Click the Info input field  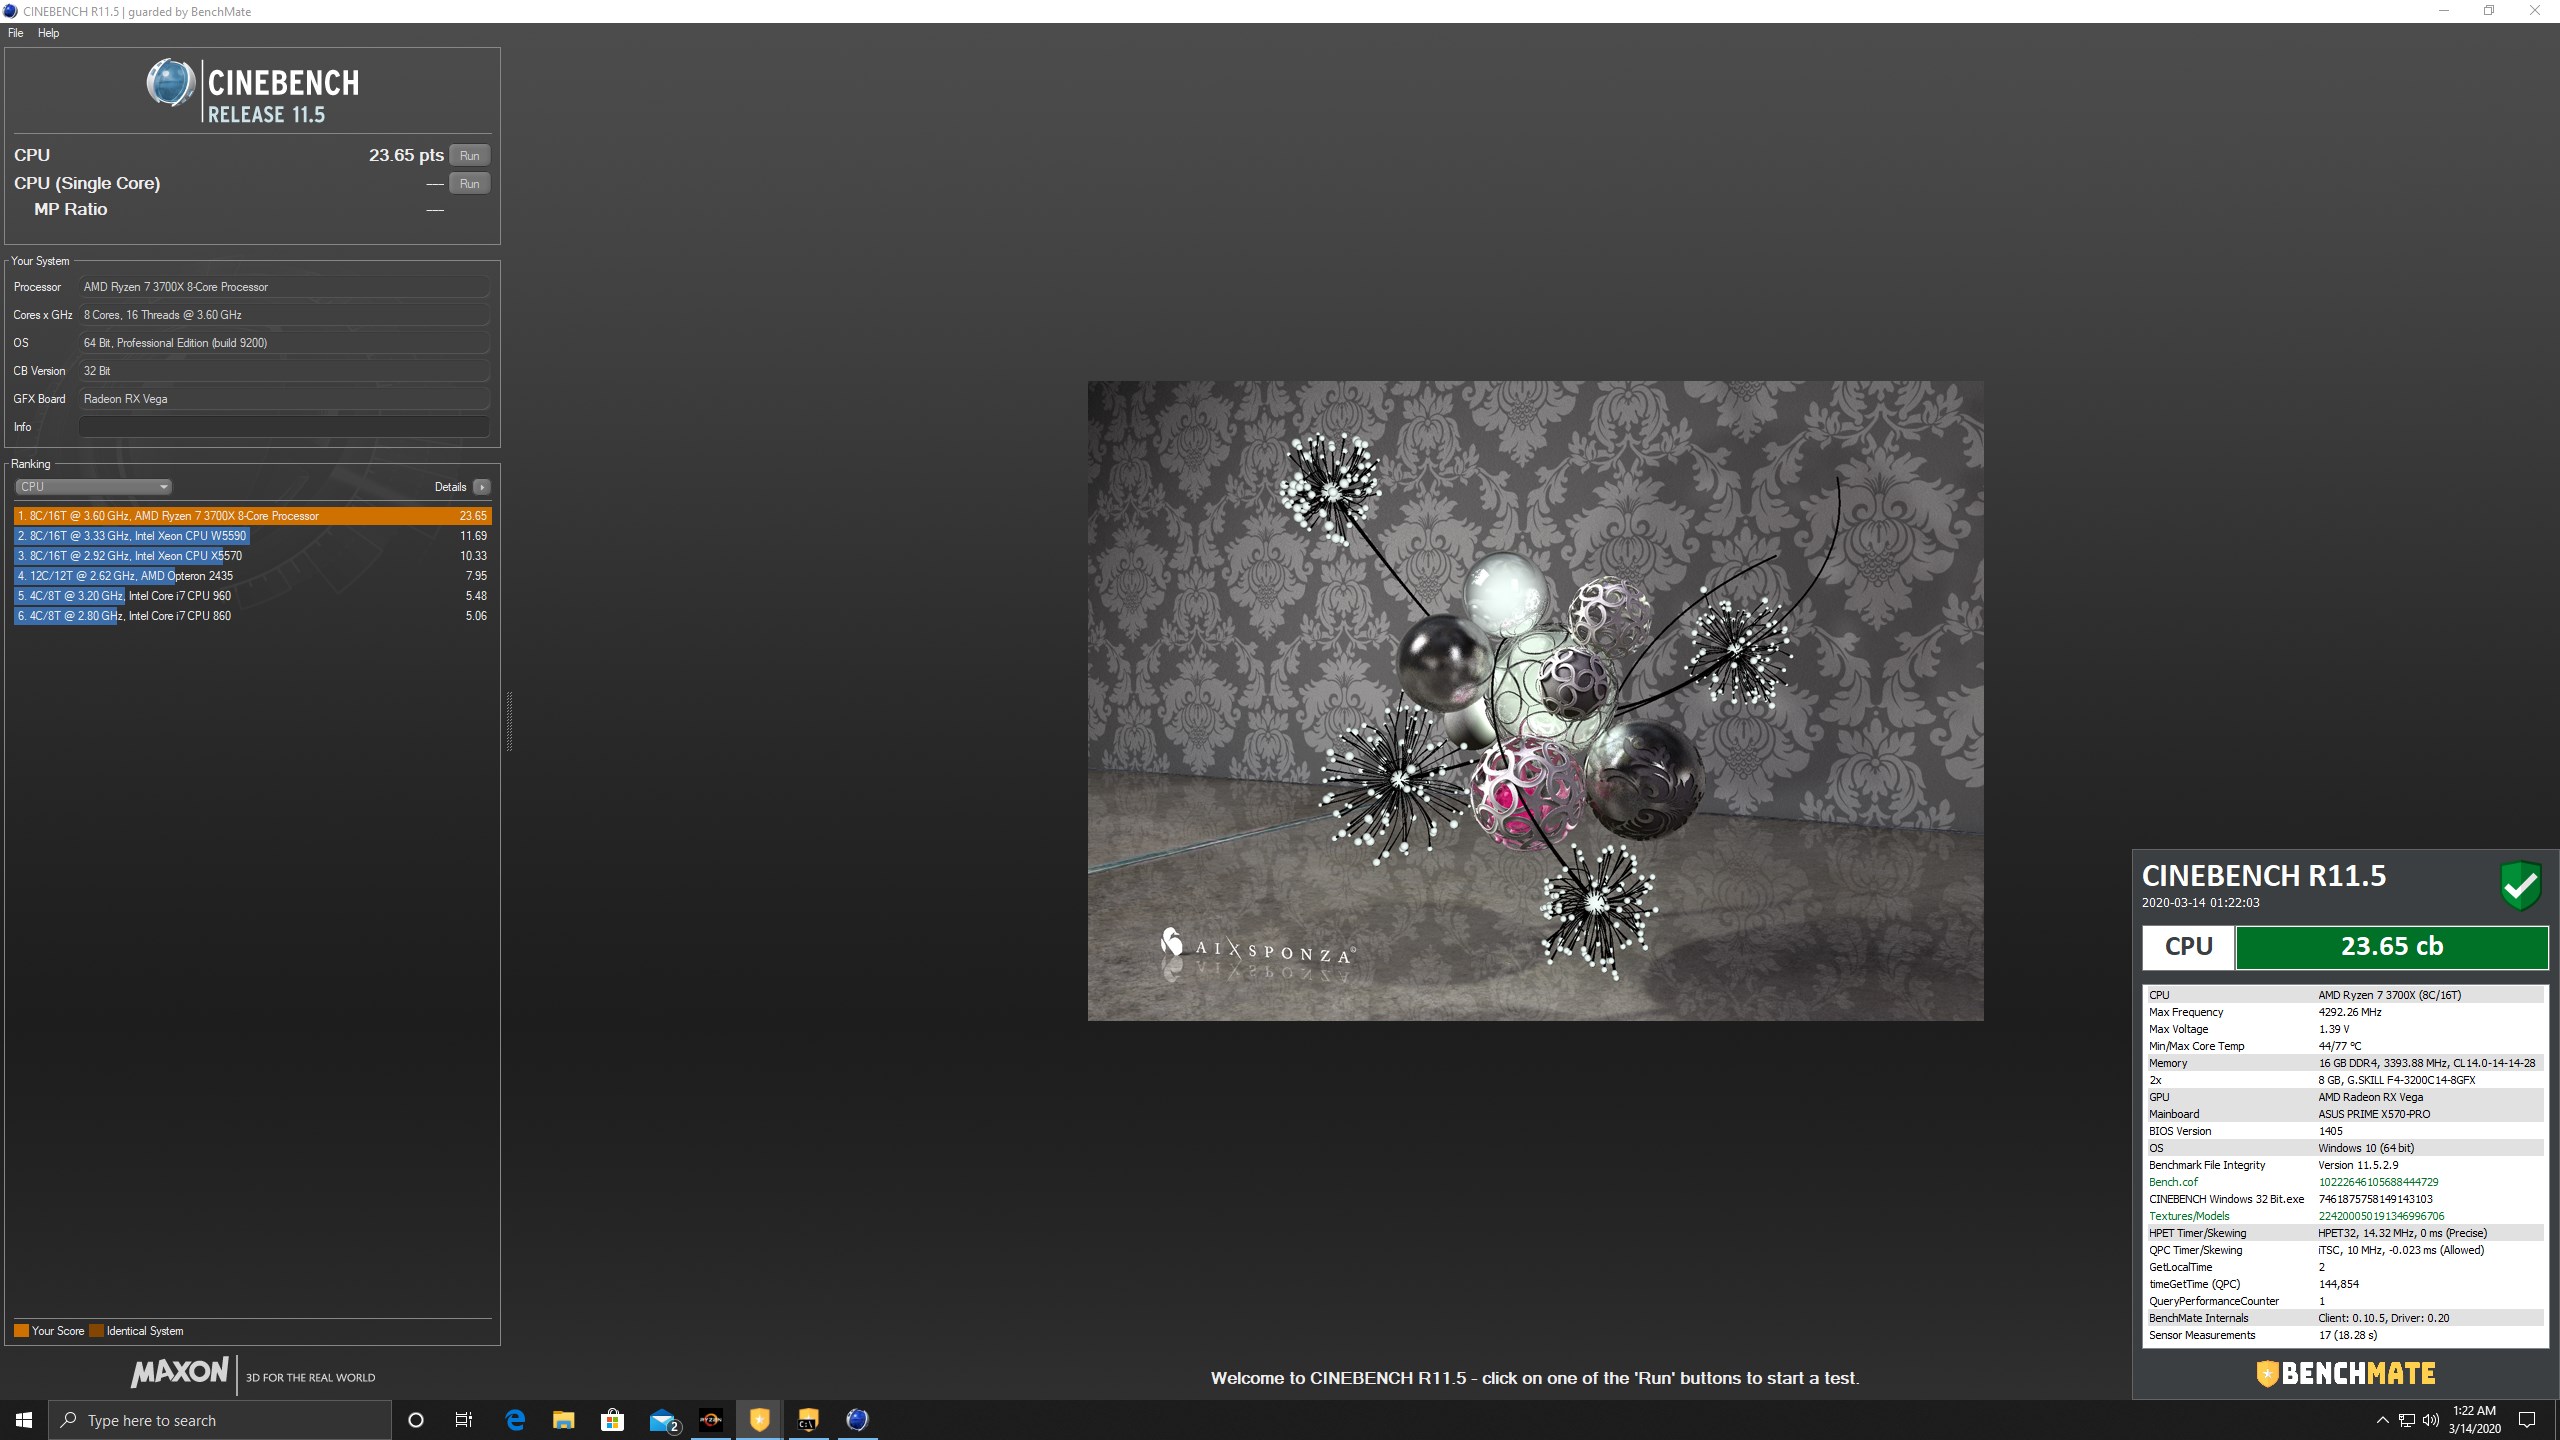point(284,427)
